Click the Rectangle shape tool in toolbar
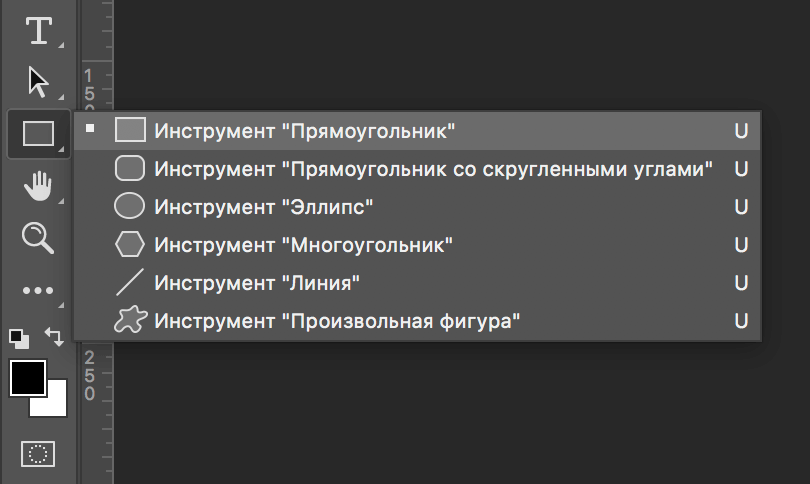Image resolution: width=810 pixels, height=484 pixels. (38, 133)
